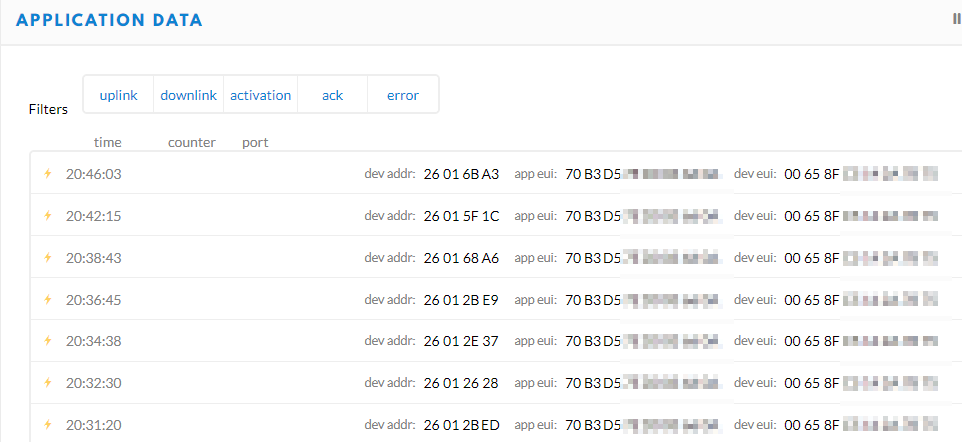Click the lightning icon at 20:32:30 row

pos(48,382)
